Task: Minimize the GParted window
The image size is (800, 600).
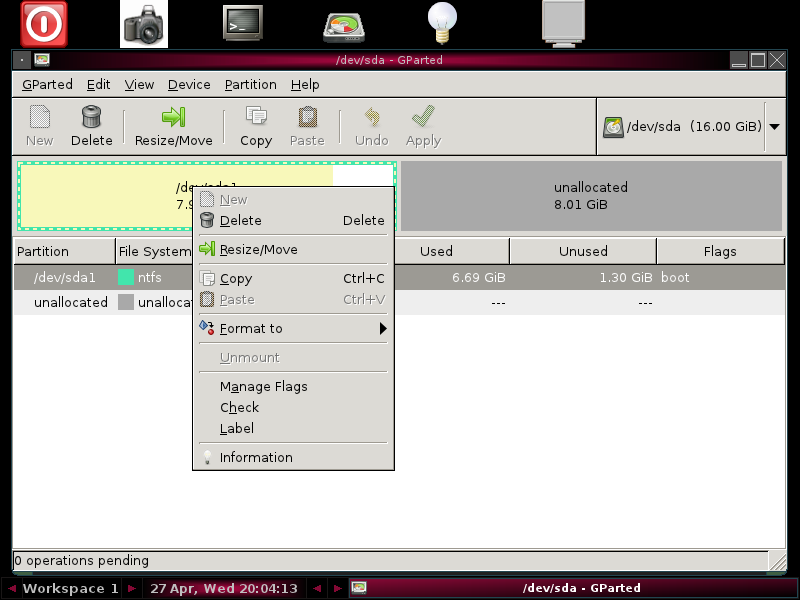Action: point(739,60)
